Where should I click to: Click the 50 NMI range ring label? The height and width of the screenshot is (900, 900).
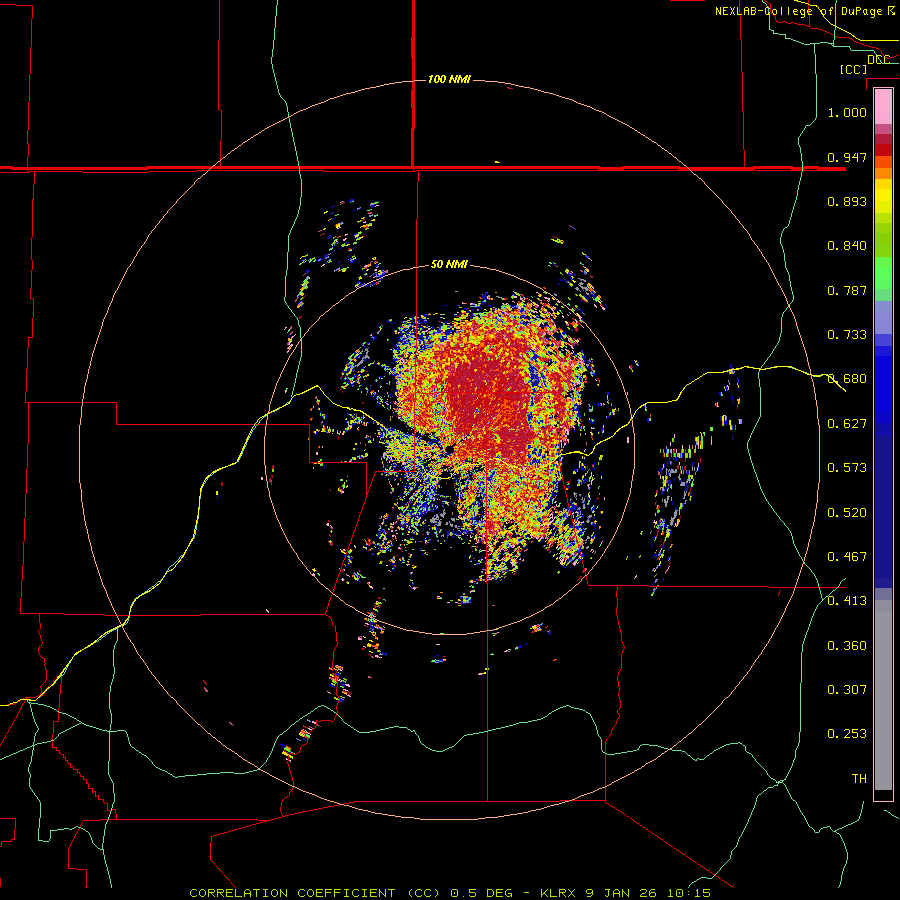(x=449, y=265)
